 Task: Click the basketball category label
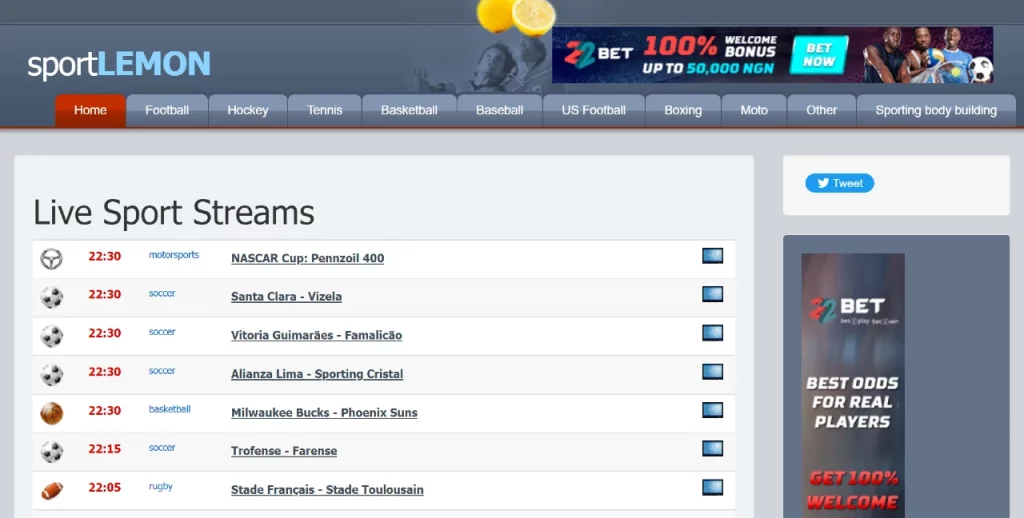(170, 409)
